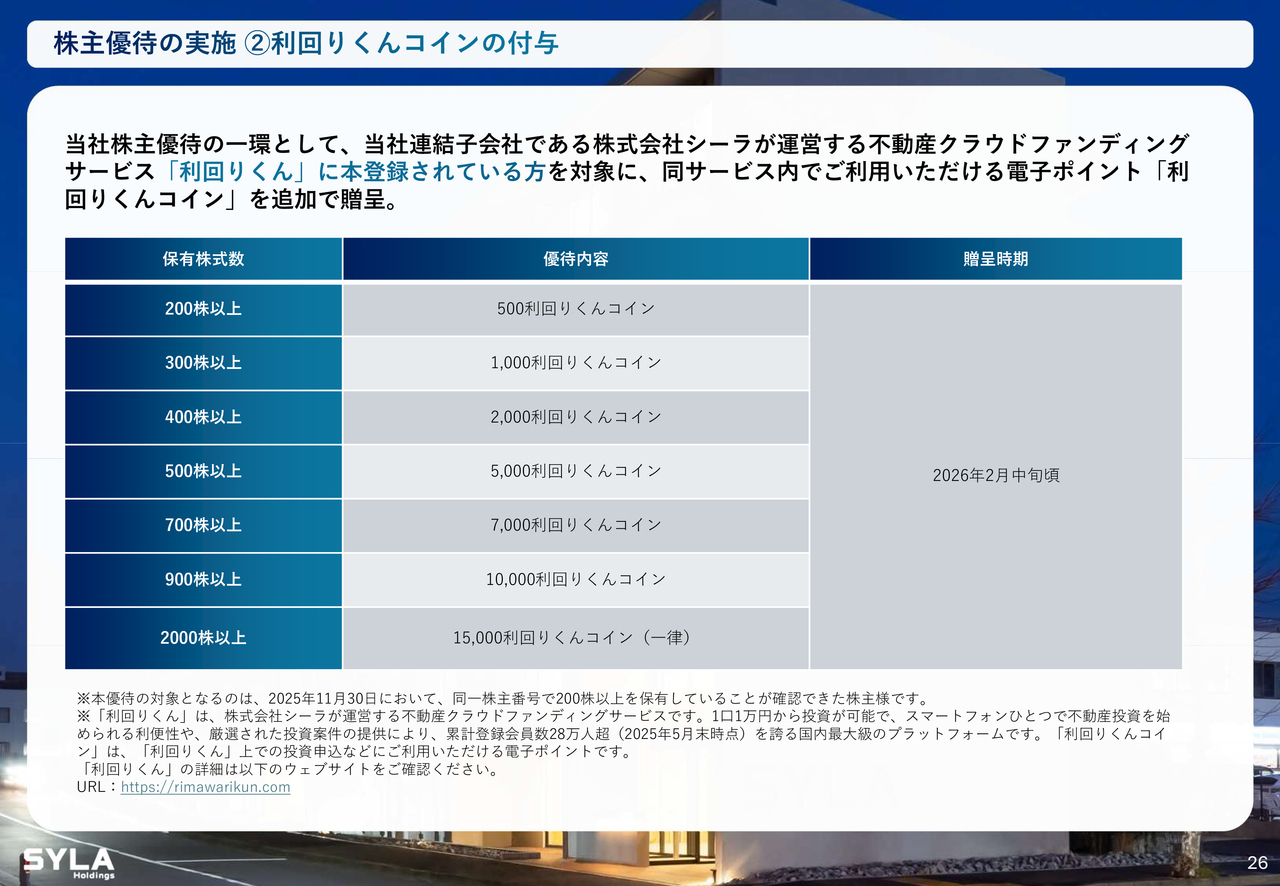Click the 2026年2月中旬頃 date cell
The height and width of the screenshot is (886, 1280).
[x=995, y=476]
